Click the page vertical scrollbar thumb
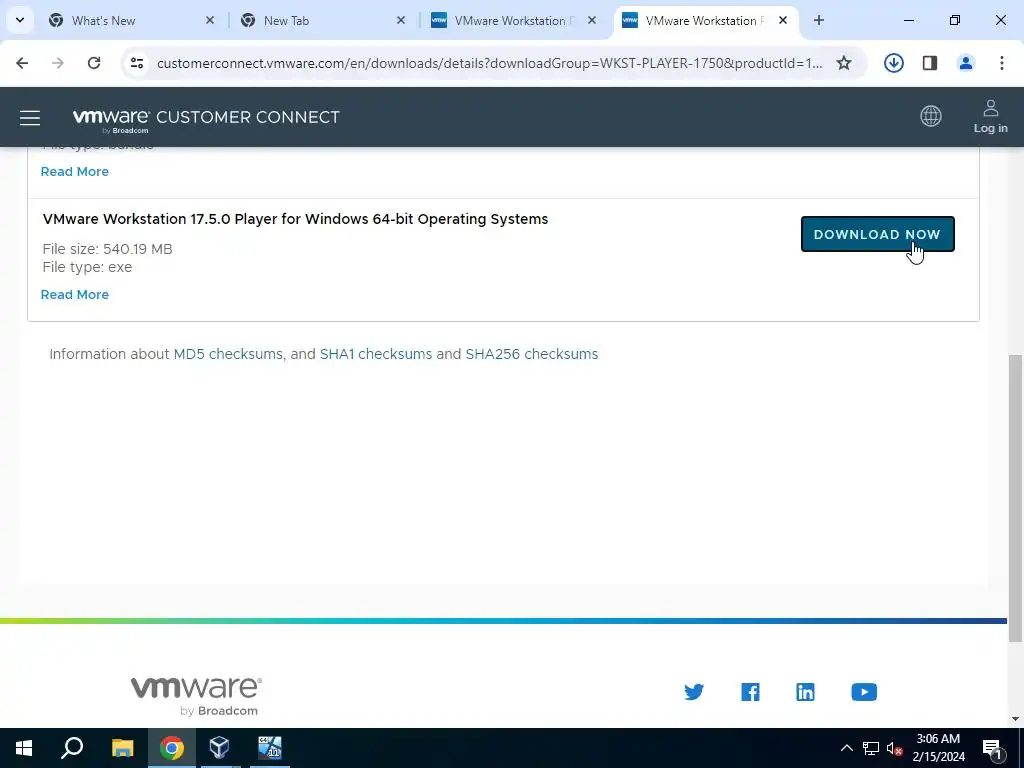Image resolution: width=1024 pixels, height=768 pixels. (x=1015, y=498)
